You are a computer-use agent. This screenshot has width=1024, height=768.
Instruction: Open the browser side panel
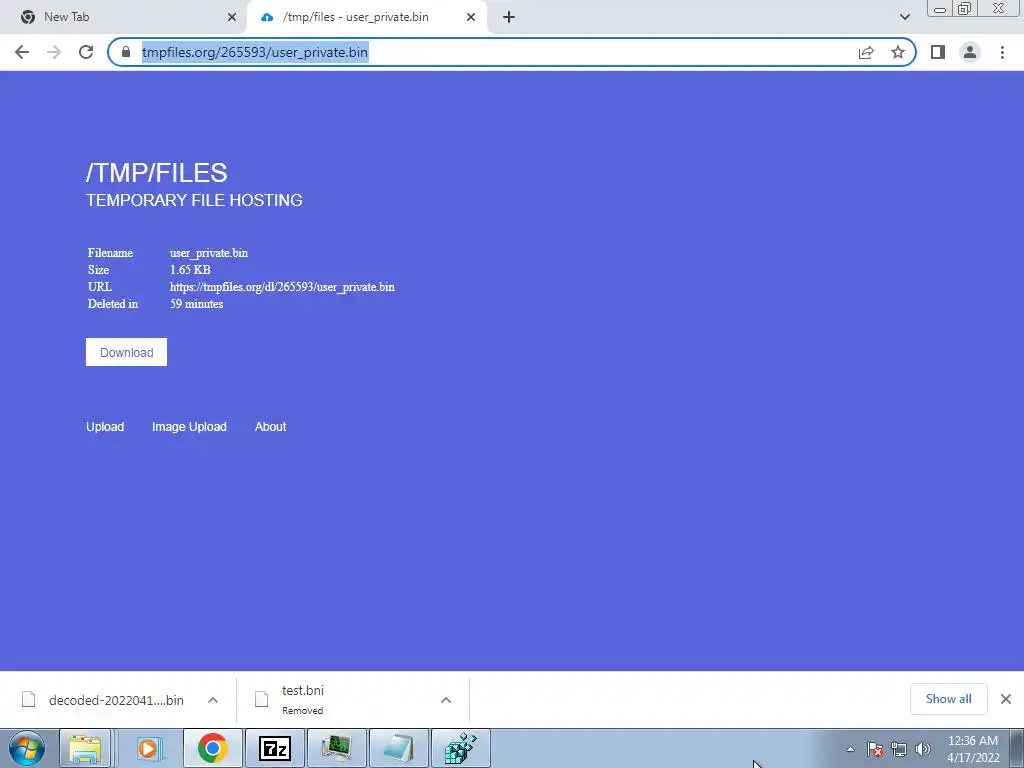tap(938, 52)
